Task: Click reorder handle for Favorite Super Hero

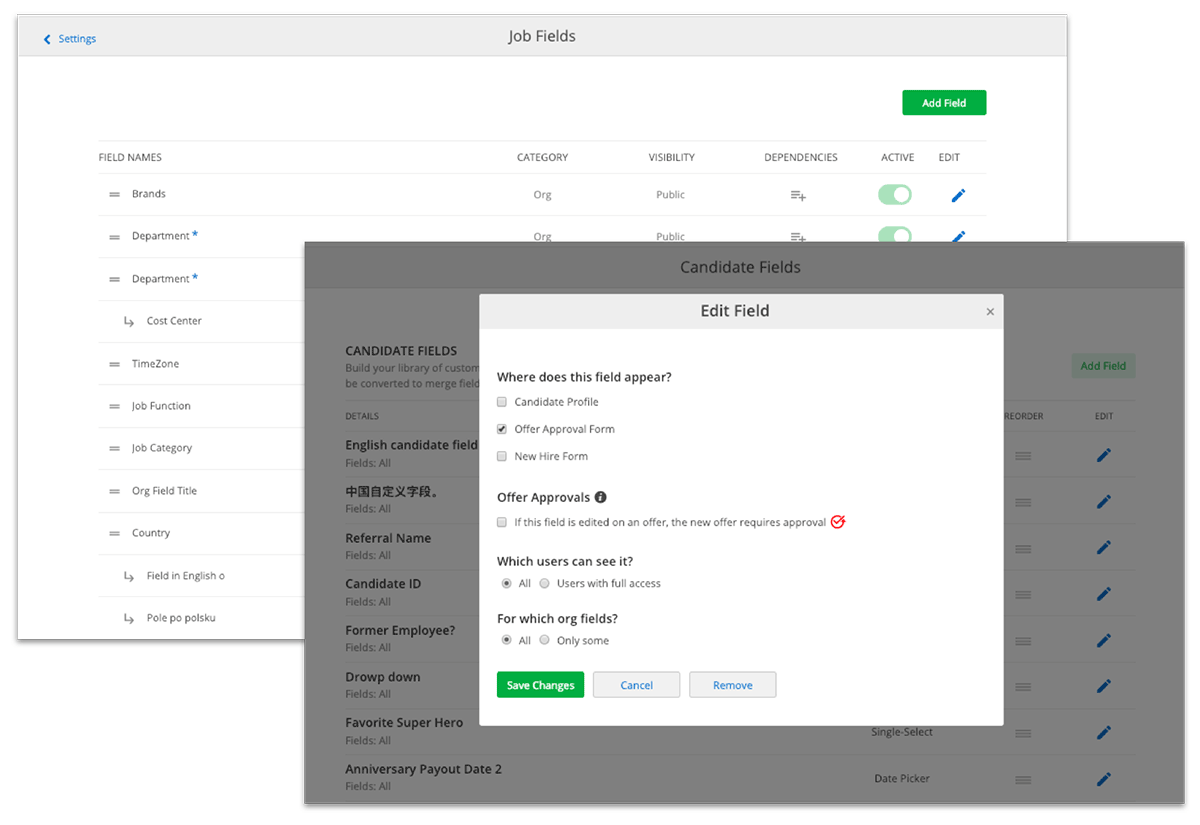Action: [1023, 733]
